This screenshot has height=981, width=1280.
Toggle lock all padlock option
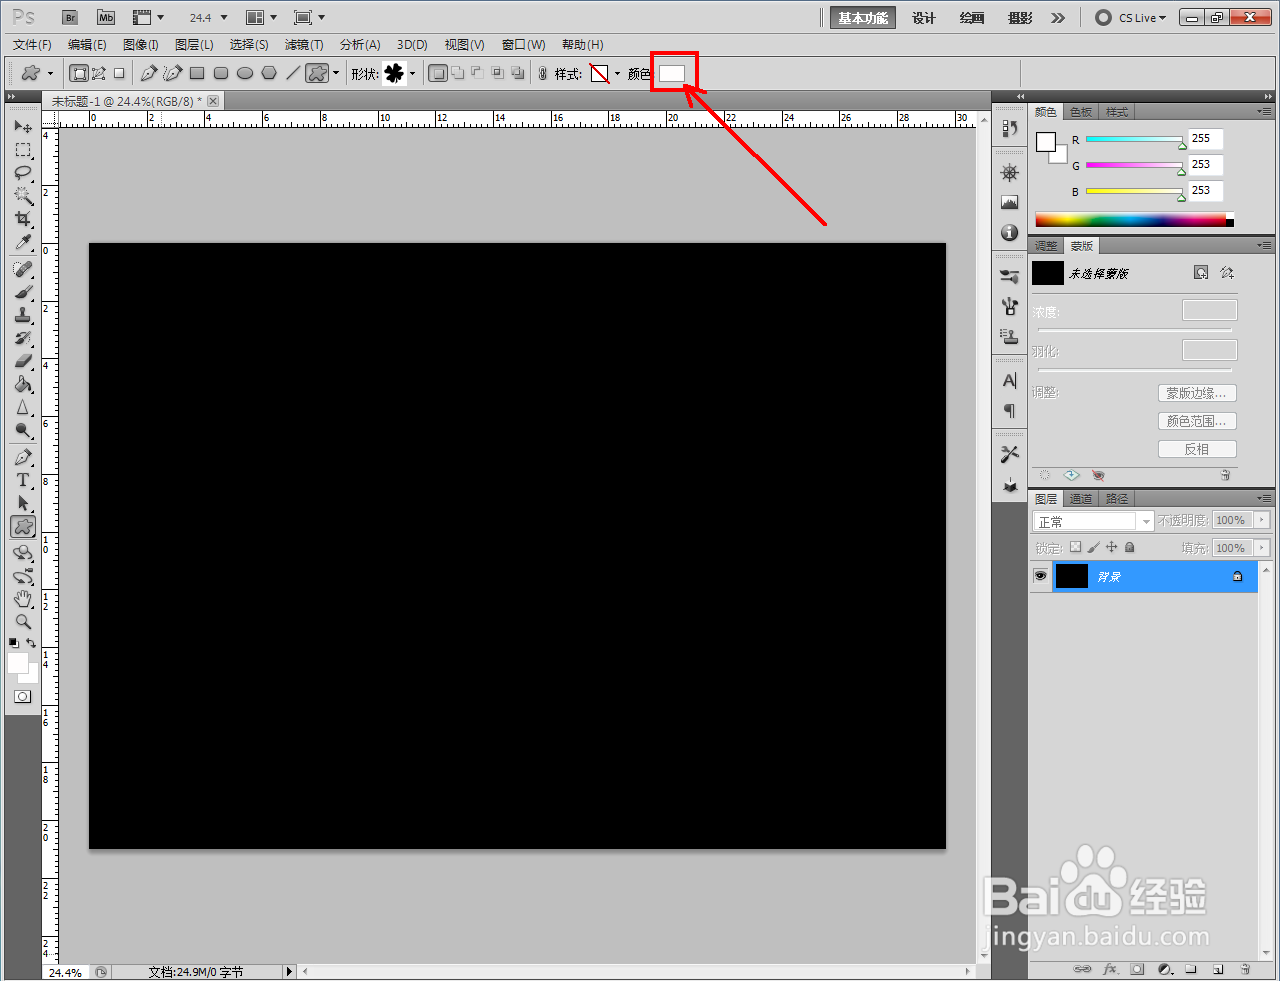pos(1130,547)
